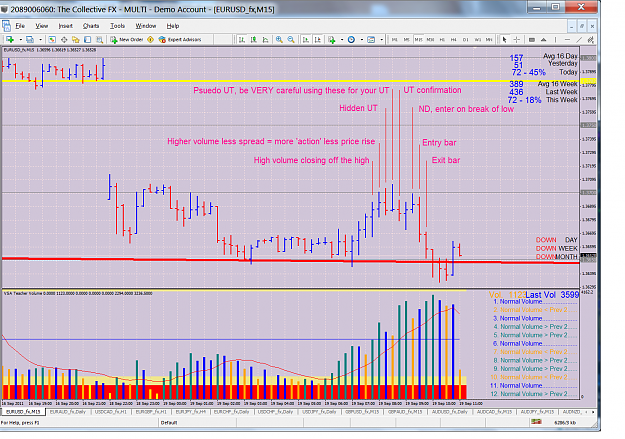Image resolution: width=625 pixels, height=439 pixels.
Task: Open the Tools menu
Action: pyautogui.click(x=117, y=26)
